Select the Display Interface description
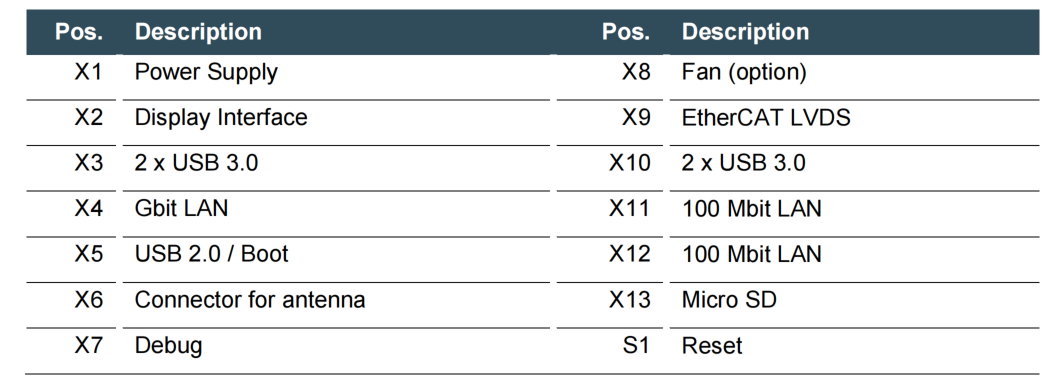This screenshot has height=381, width=1059. pyautogui.click(x=221, y=118)
